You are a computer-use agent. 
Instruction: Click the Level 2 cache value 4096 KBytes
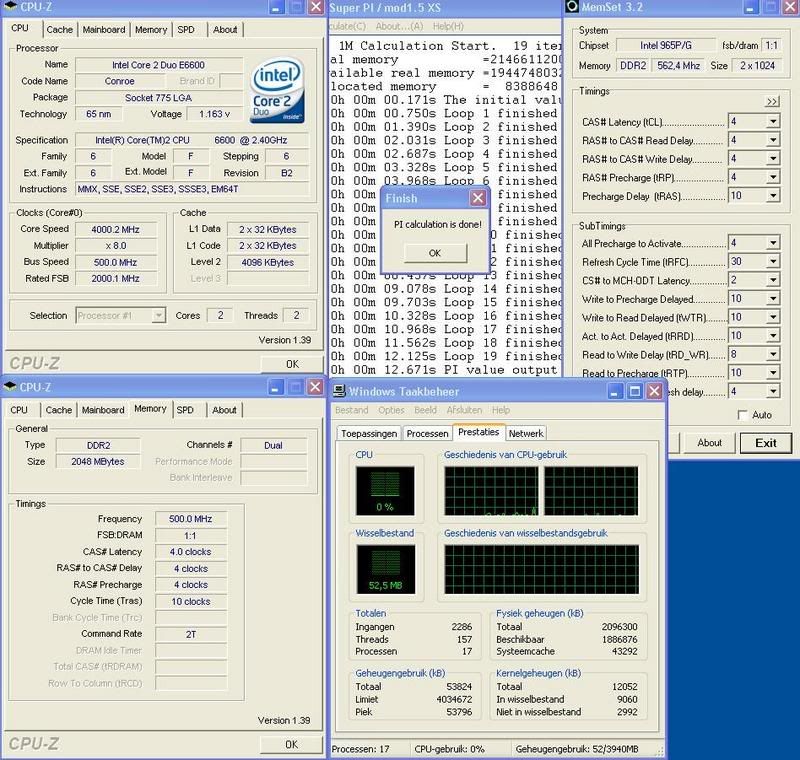click(267, 262)
